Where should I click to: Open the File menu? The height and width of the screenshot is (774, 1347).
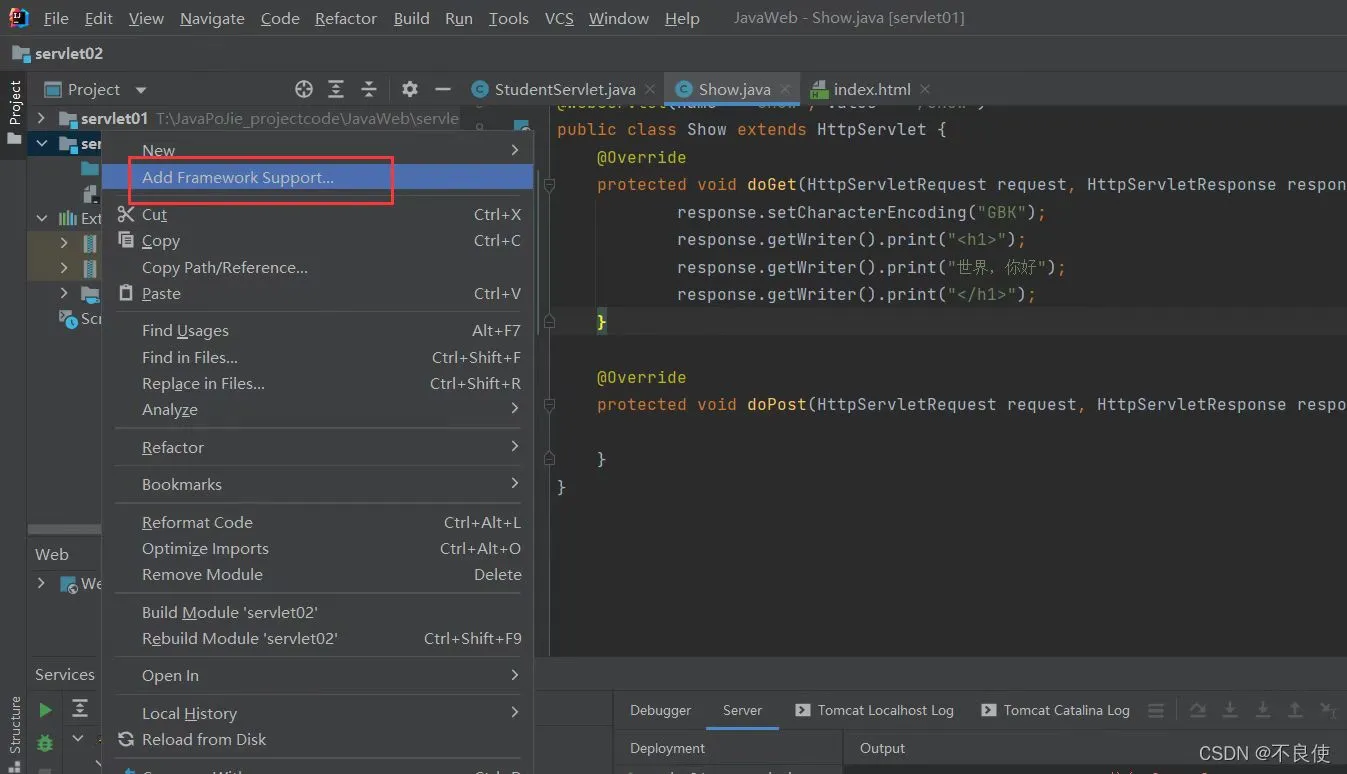(56, 19)
